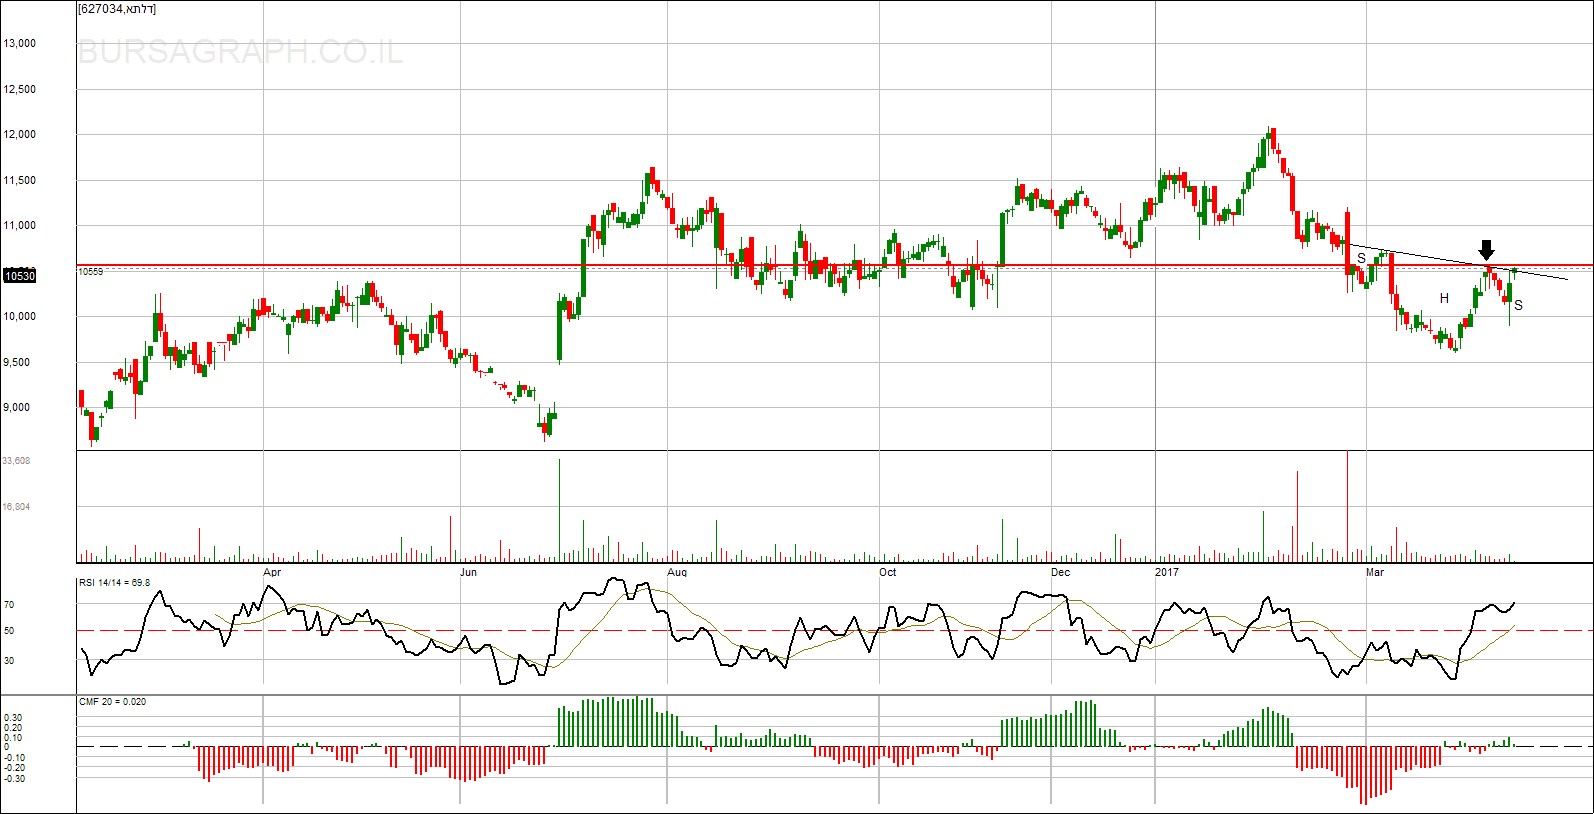Select the RSI 14/14 indicator title
Screen dimensions: 1594x814
(x=115, y=582)
